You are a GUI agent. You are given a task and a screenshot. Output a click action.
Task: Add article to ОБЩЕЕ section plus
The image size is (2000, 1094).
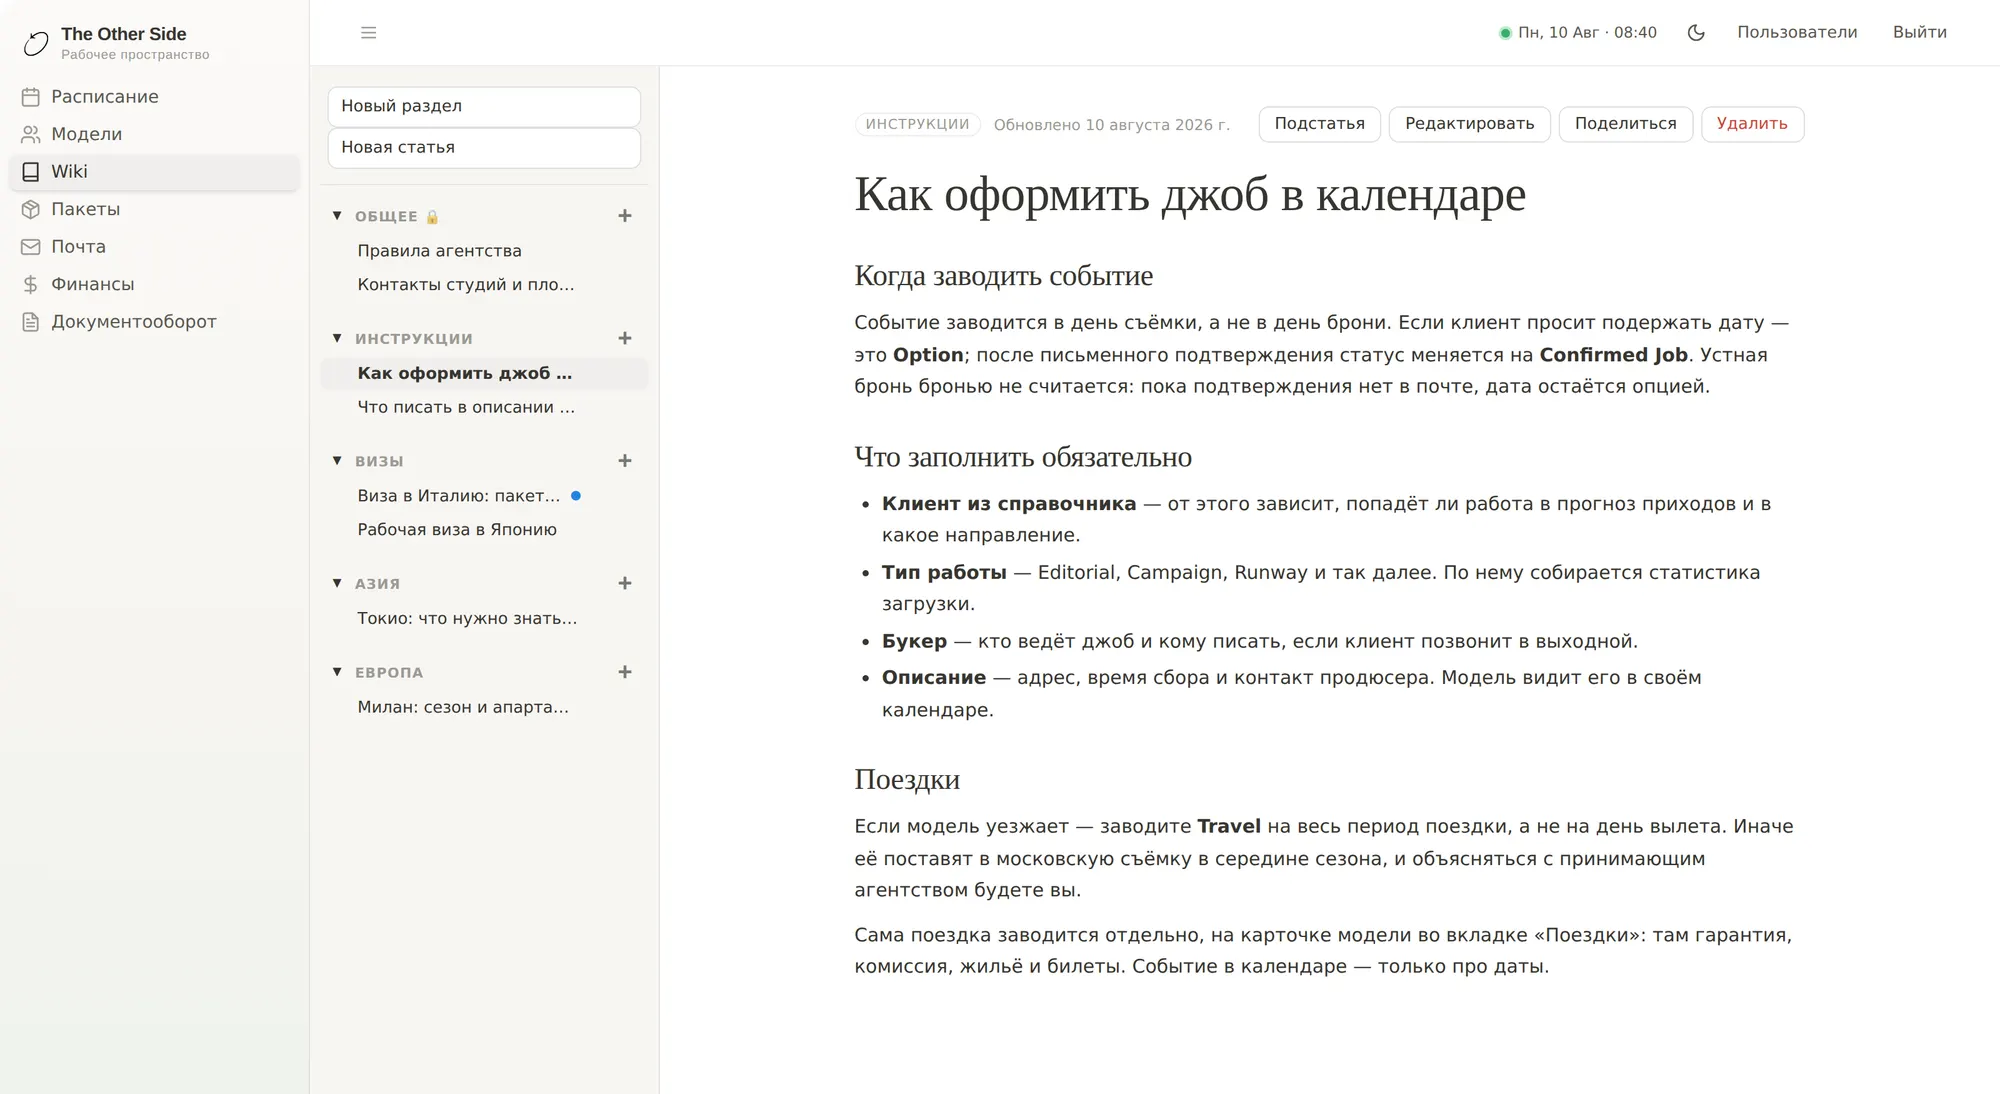point(625,216)
